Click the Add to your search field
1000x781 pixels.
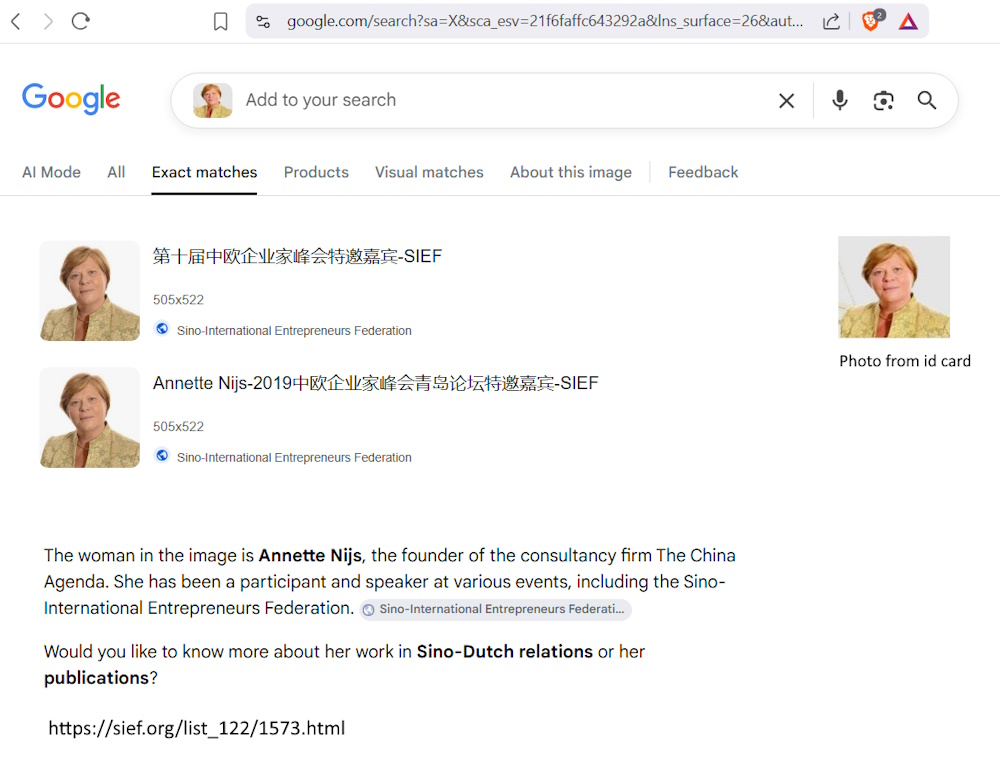[500, 100]
